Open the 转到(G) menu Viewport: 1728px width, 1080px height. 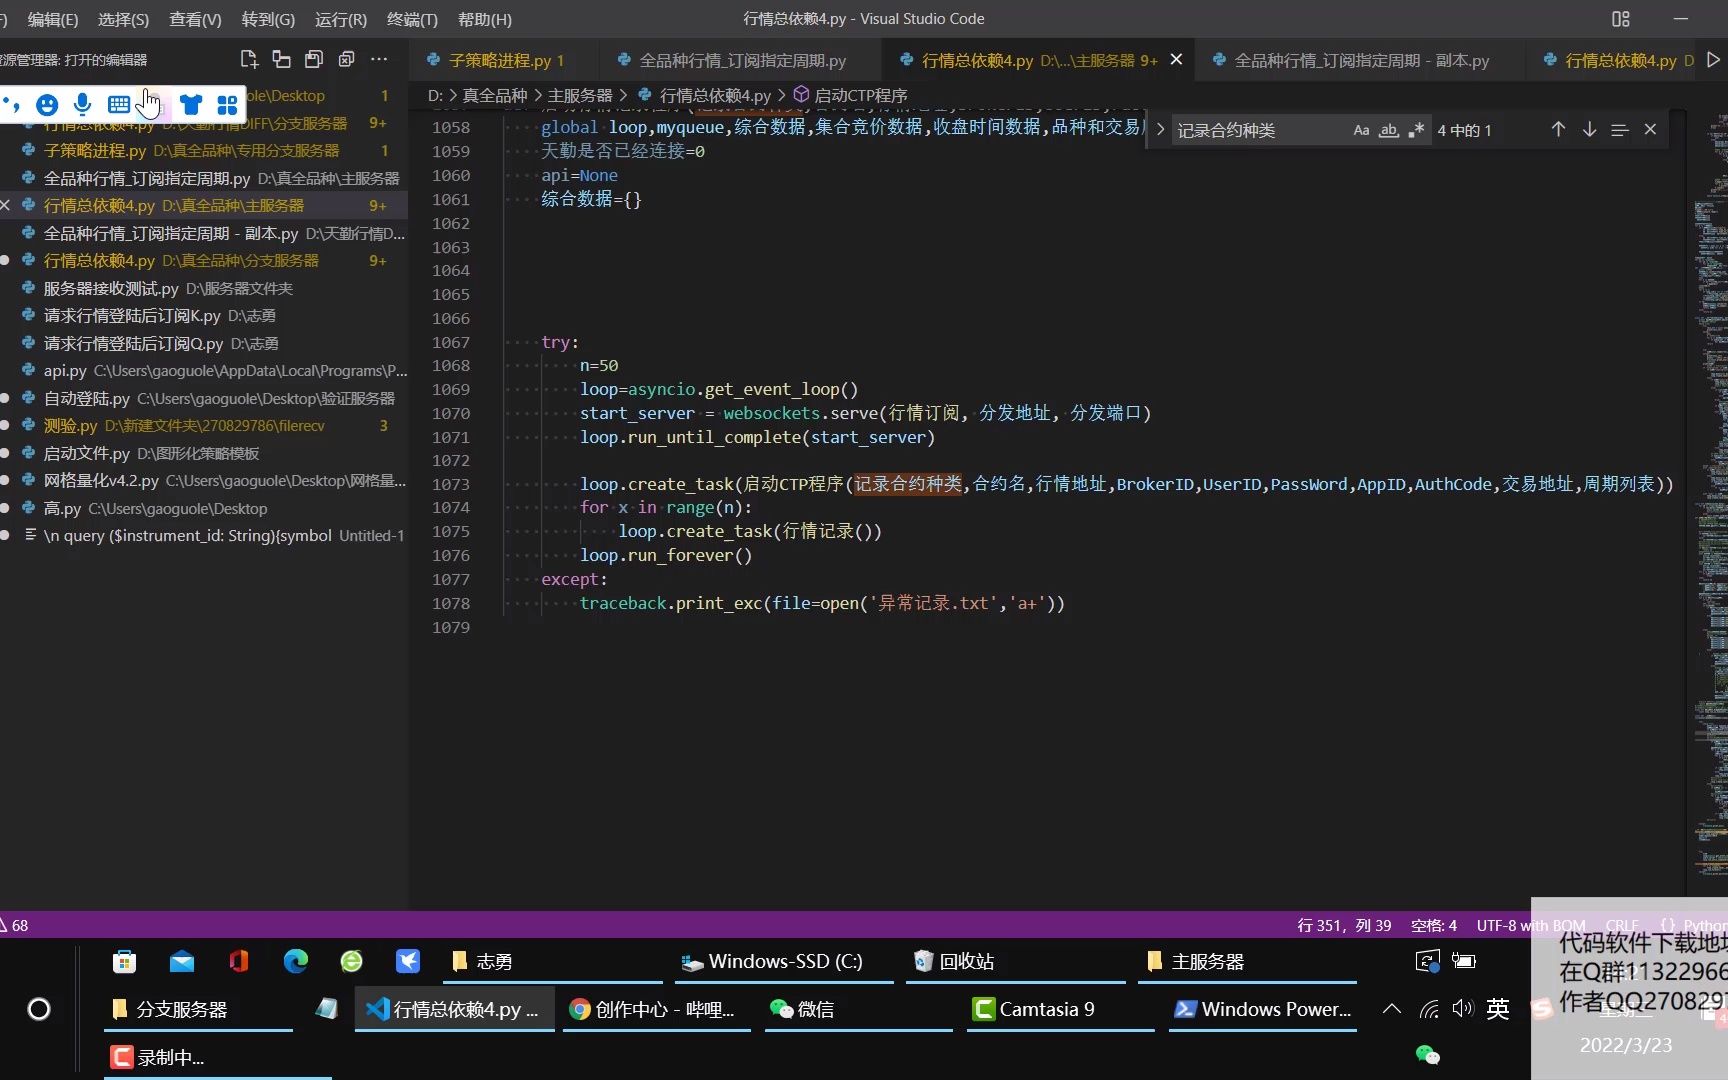[268, 19]
